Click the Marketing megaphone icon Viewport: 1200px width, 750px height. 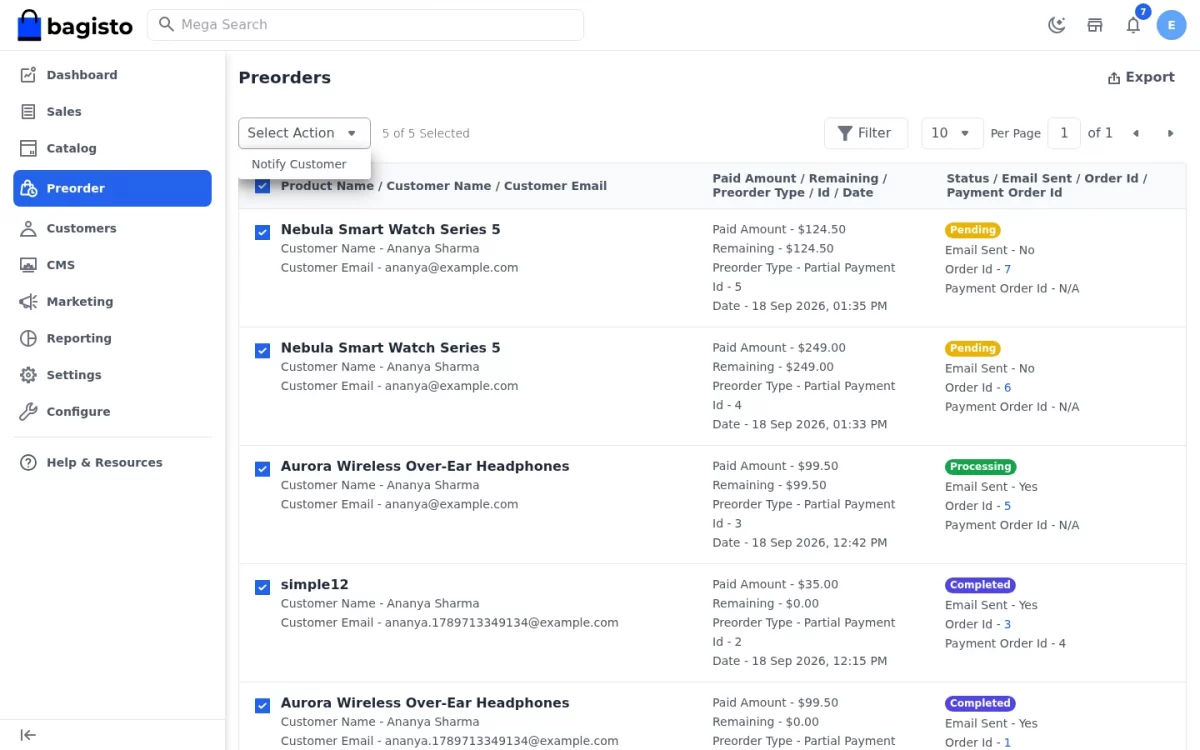pyautogui.click(x=28, y=301)
